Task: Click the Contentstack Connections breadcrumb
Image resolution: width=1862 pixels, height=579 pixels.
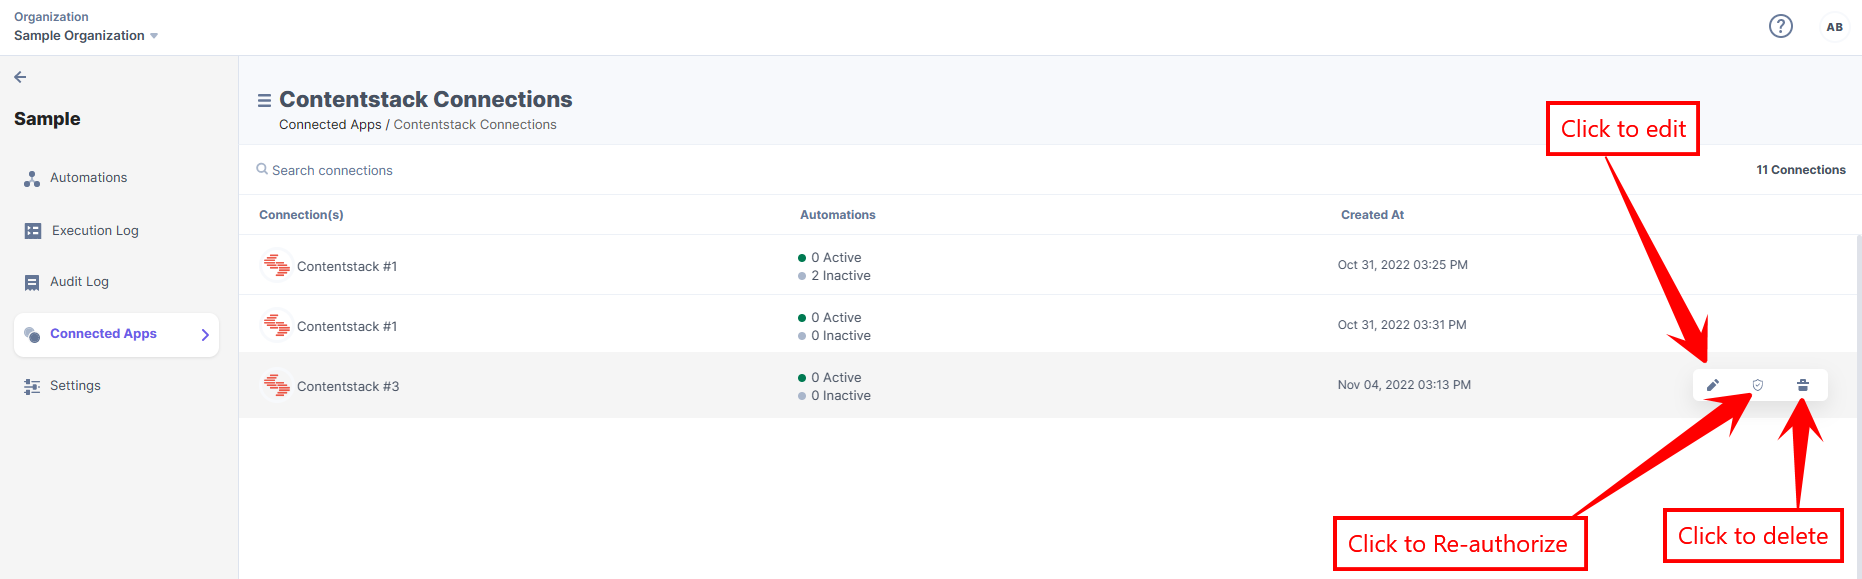Action: 475,125
